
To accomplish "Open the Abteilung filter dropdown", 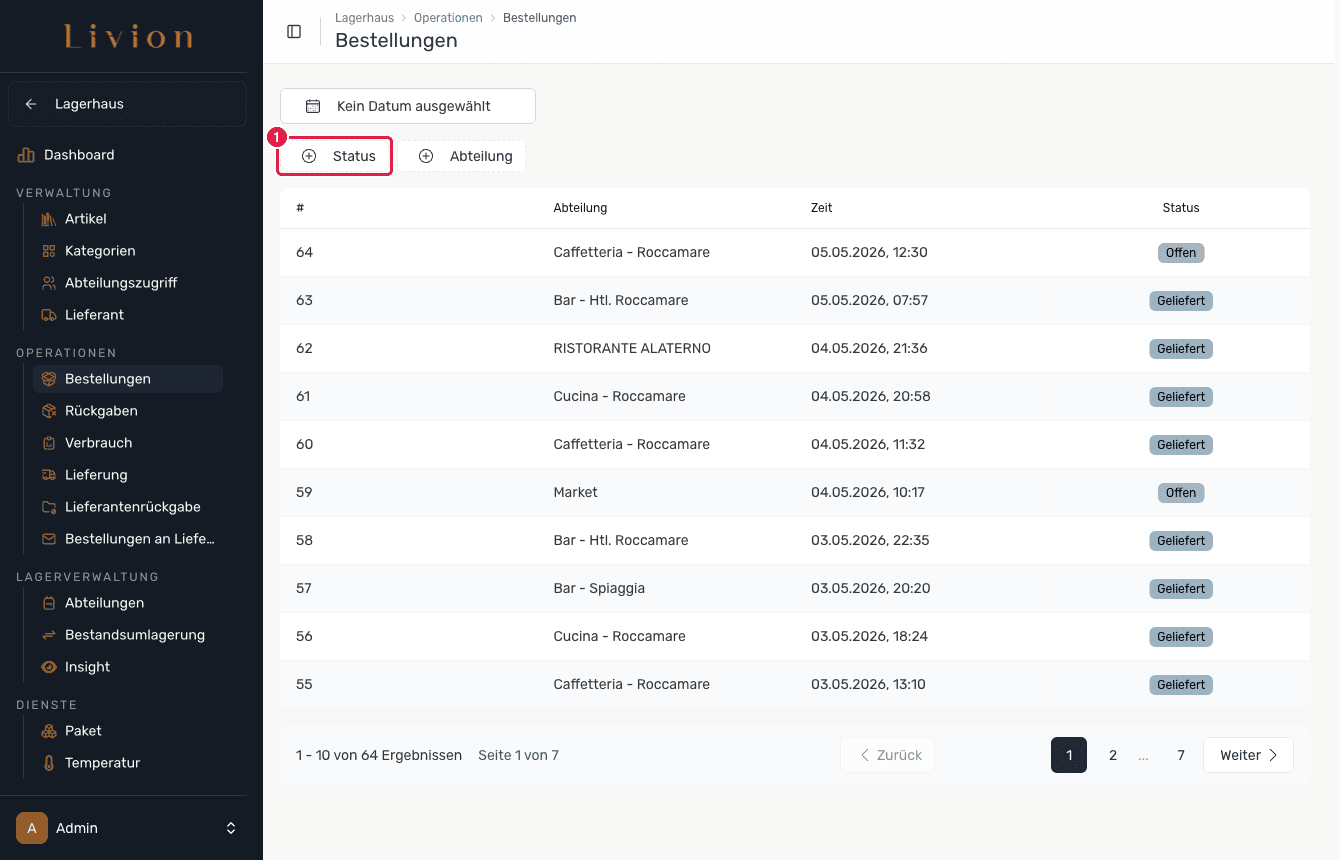I will point(463,156).
